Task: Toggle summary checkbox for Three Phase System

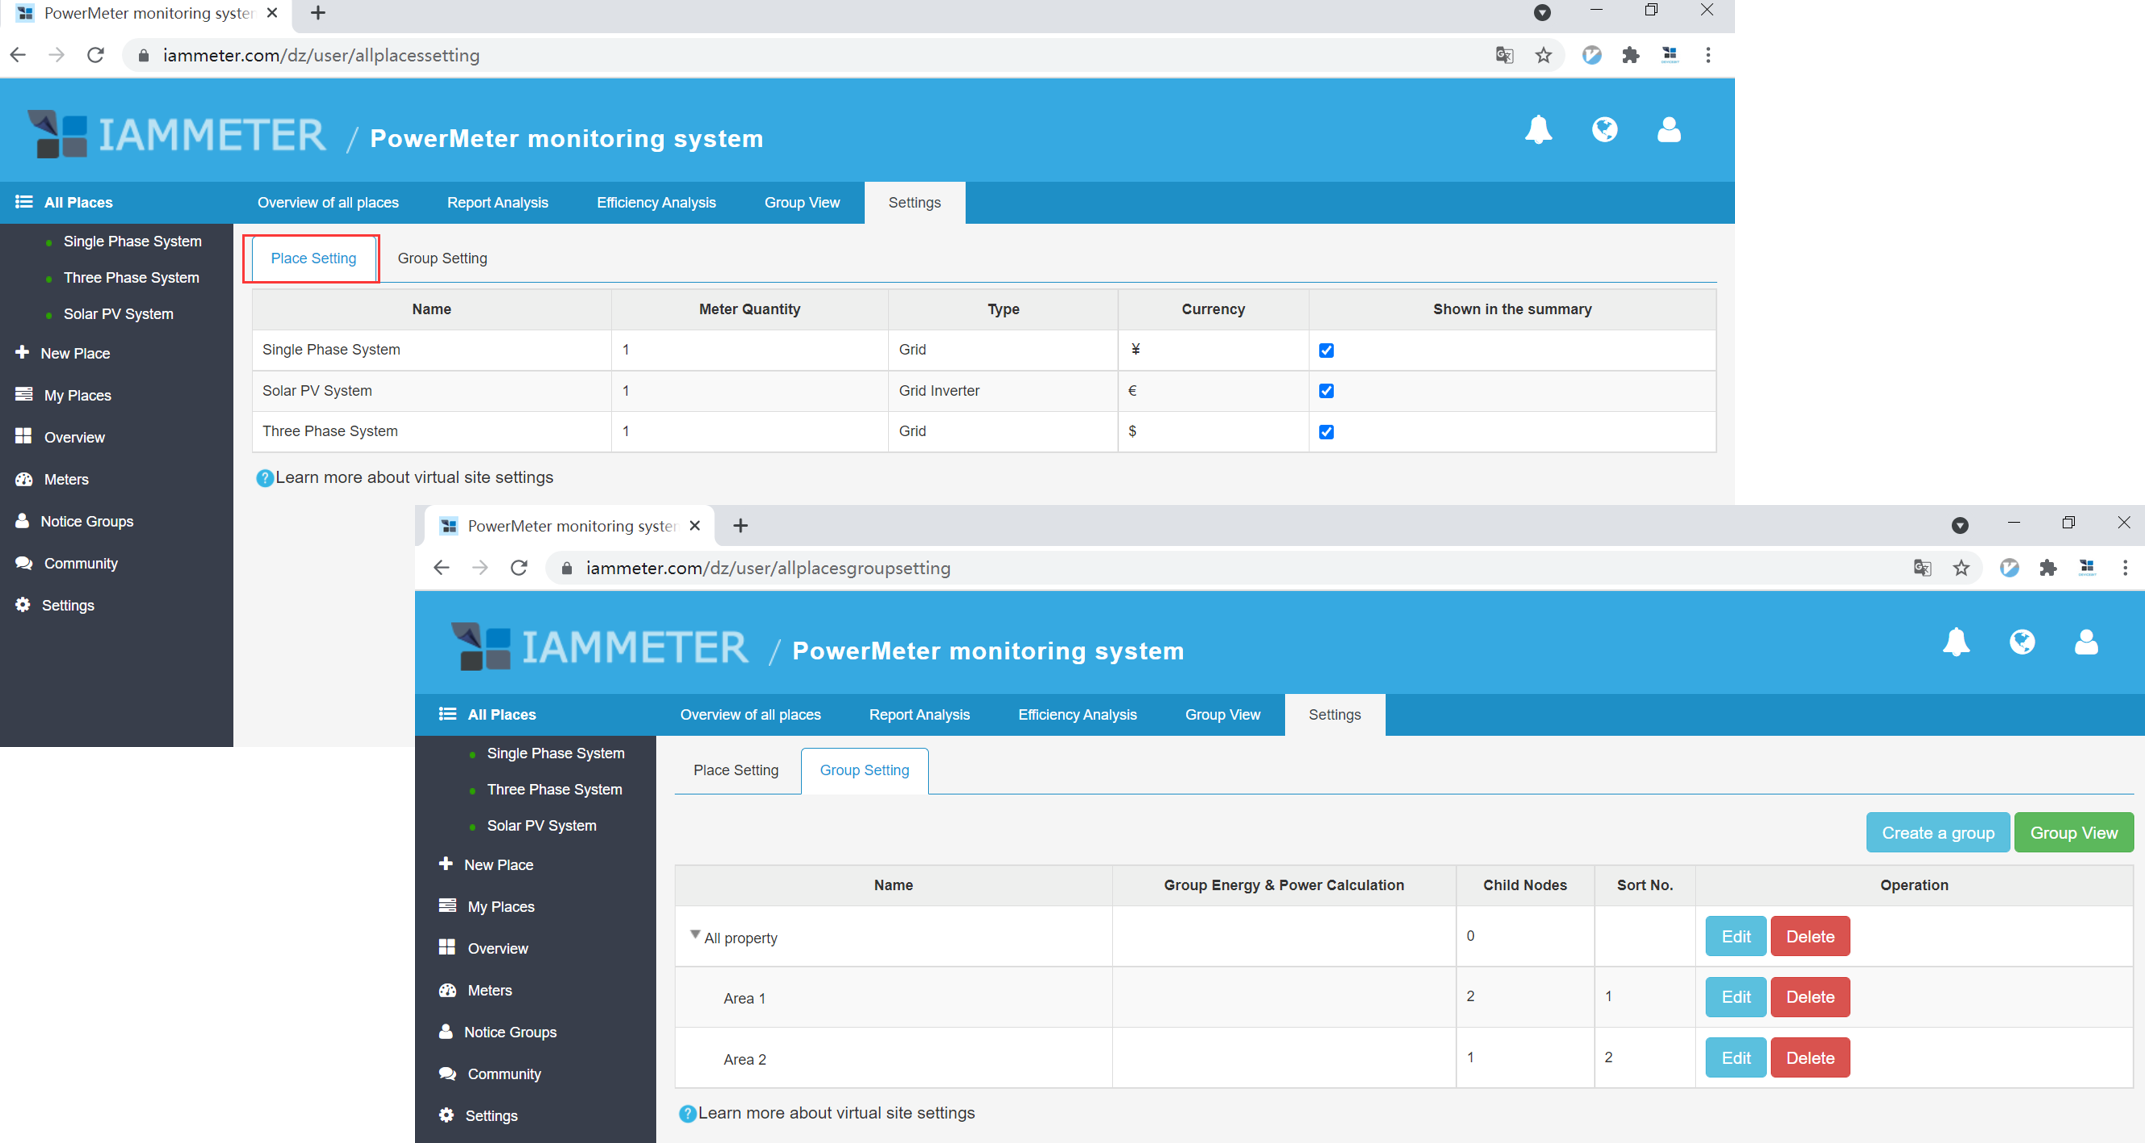Action: point(1326,432)
